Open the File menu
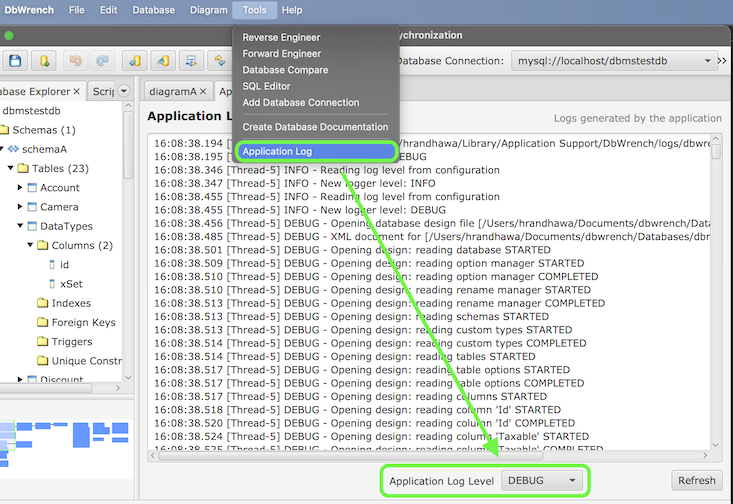This screenshot has width=733, height=504. pyautogui.click(x=76, y=10)
